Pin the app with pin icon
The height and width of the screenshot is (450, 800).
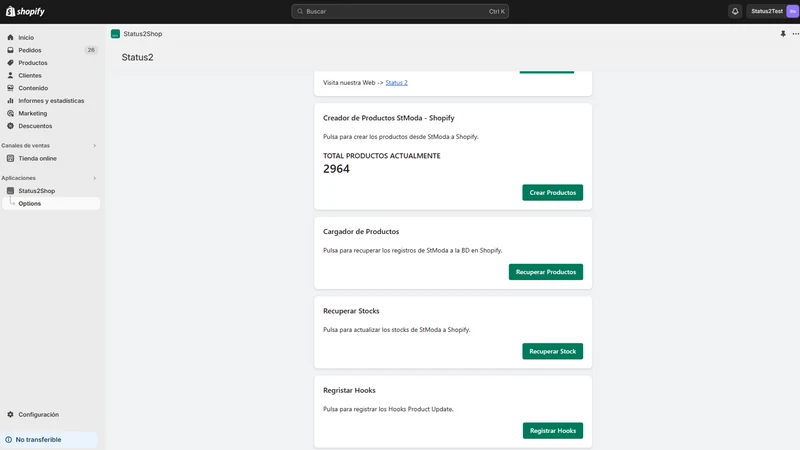[783, 34]
